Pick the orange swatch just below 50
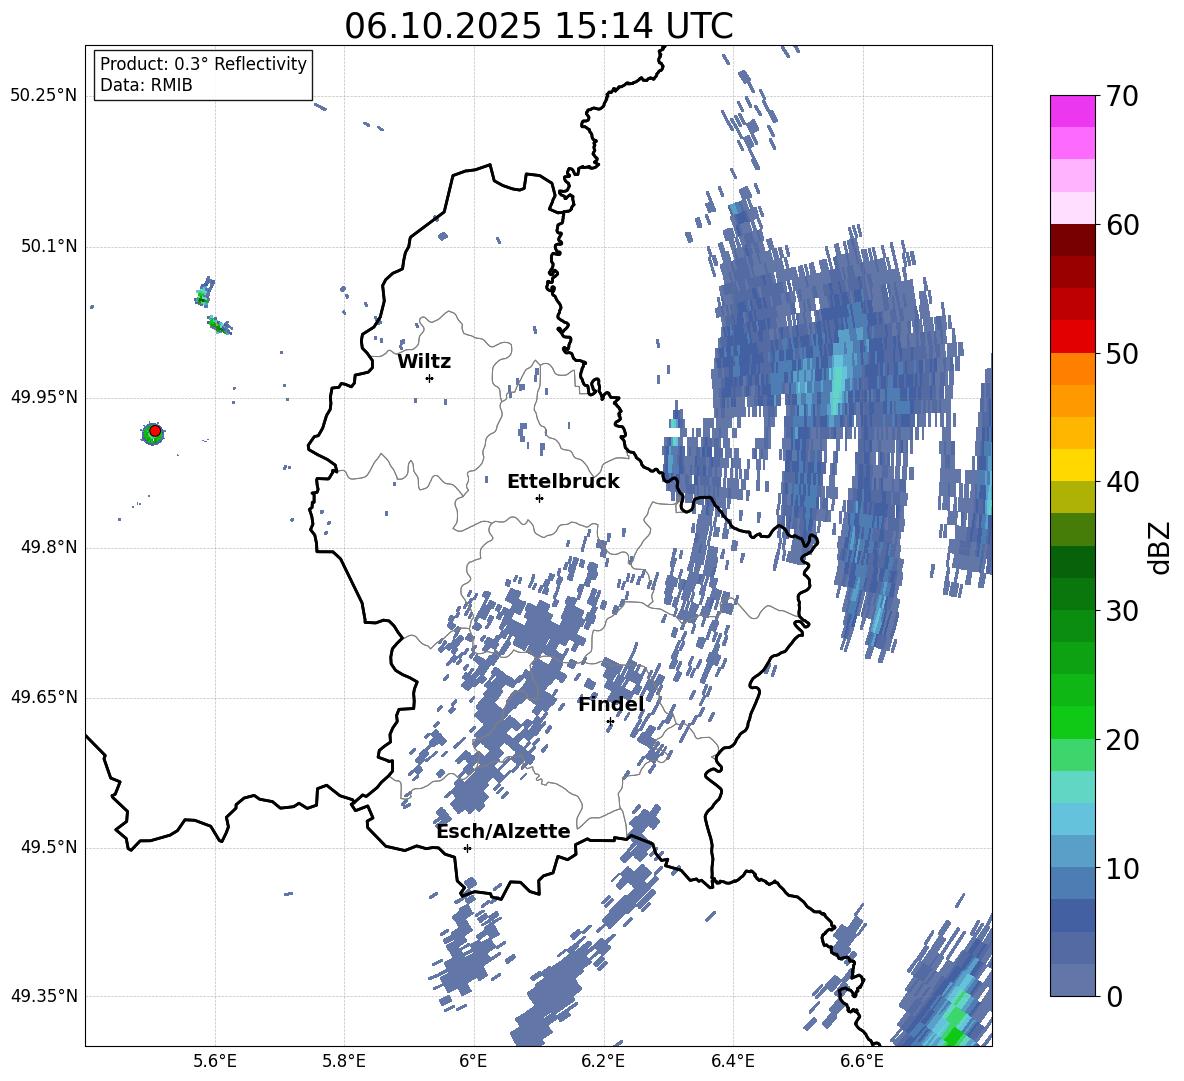The width and height of the screenshot is (1184, 1081). (1072, 369)
